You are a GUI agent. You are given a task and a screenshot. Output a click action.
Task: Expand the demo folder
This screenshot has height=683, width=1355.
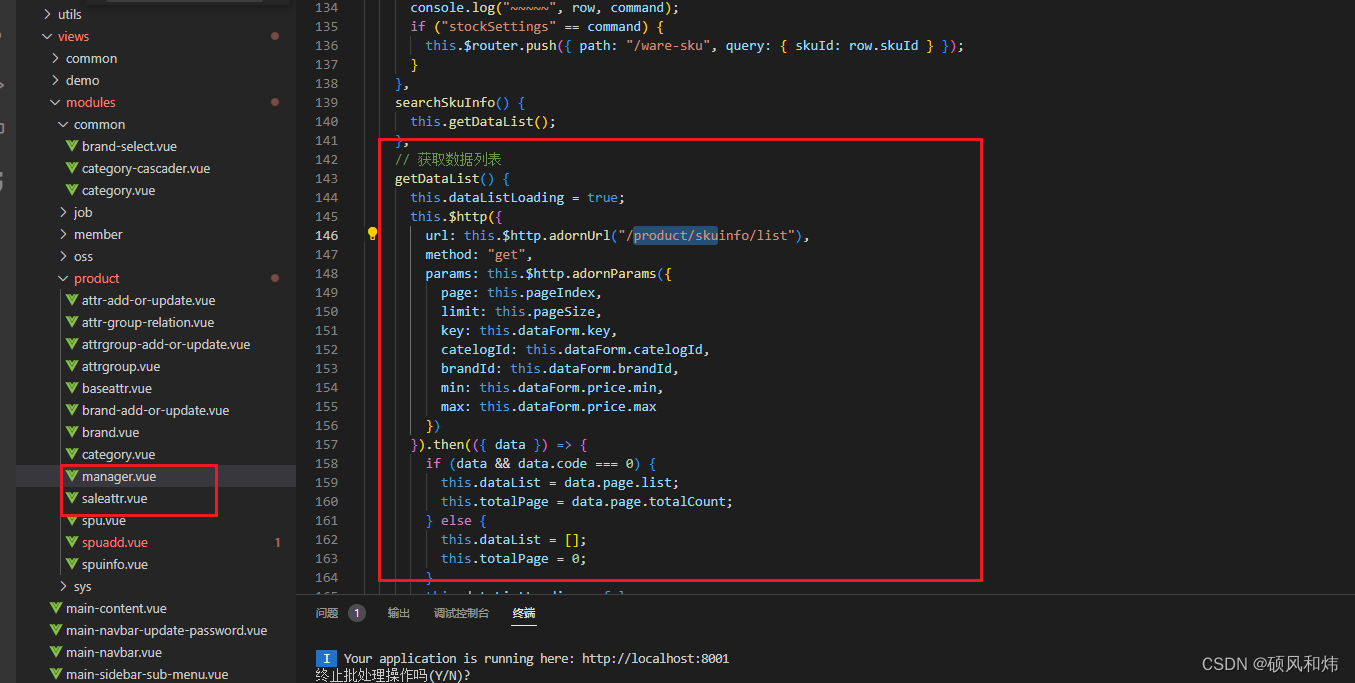coord(55,80)
